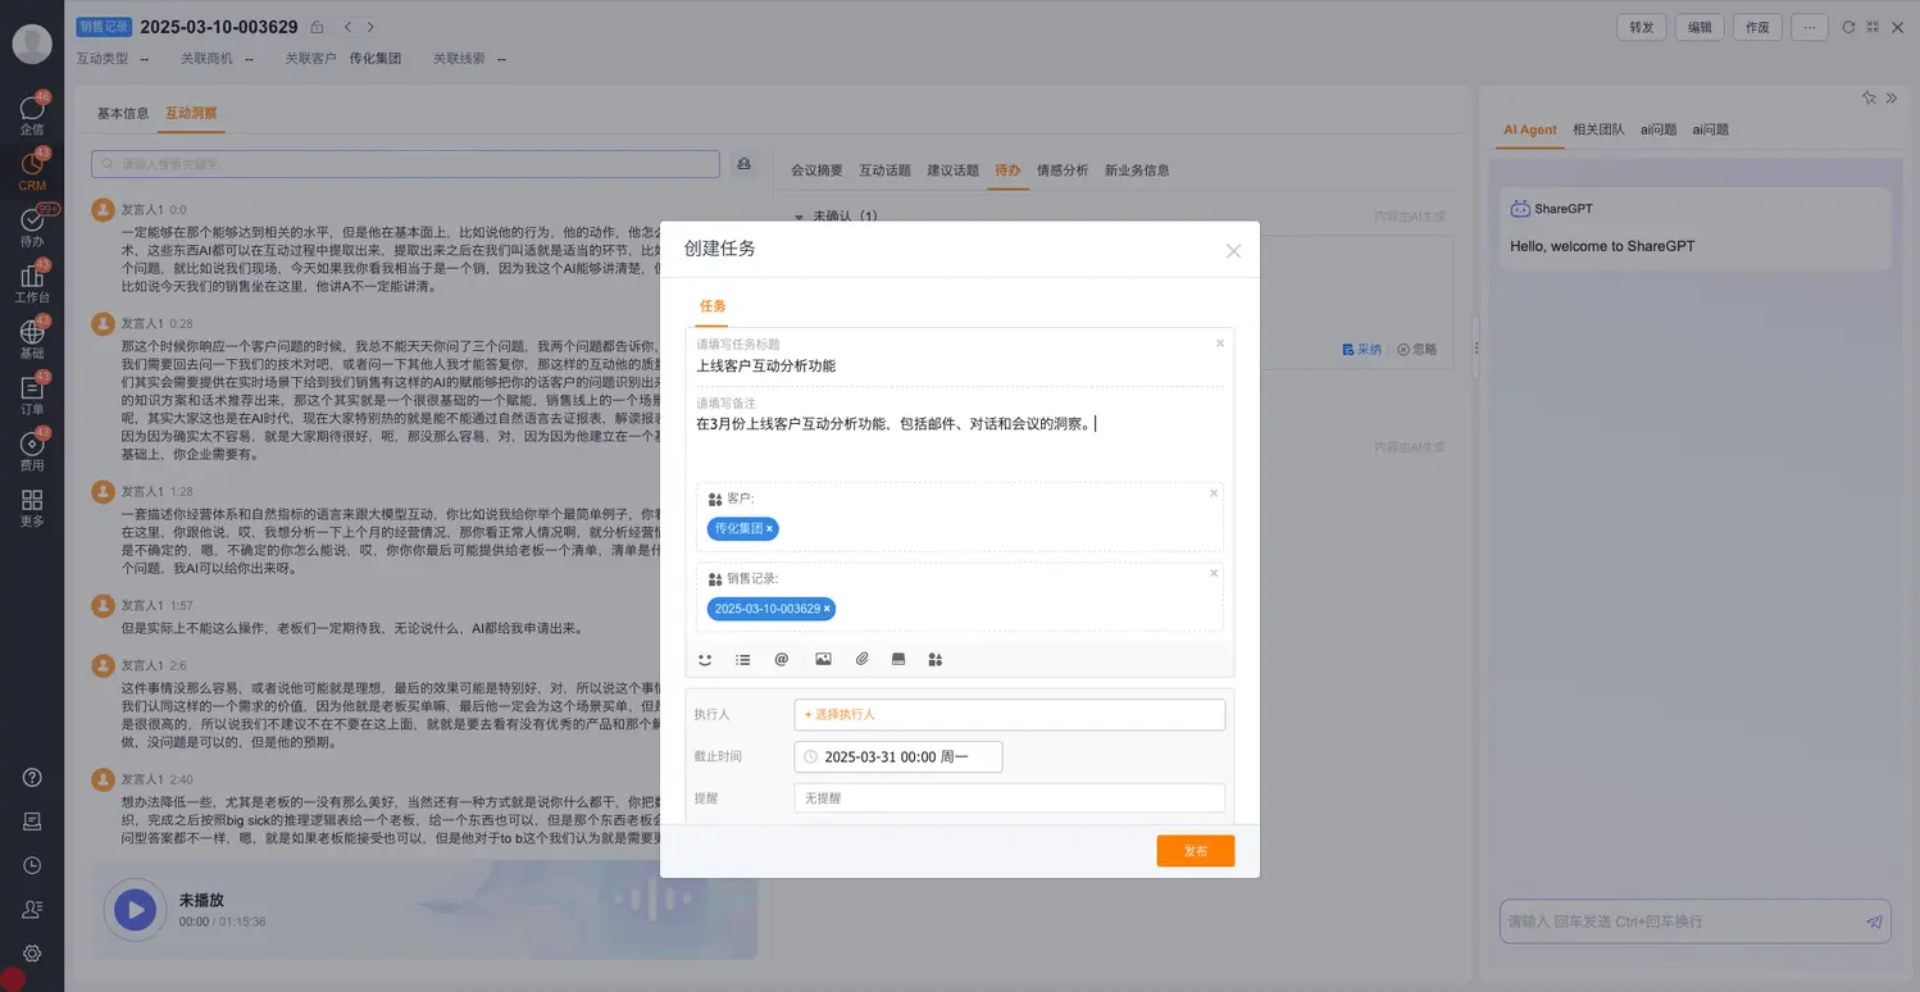Click the 转发 forward button
This screenshot has height=992, width=1920.
tap(1641, 27)
